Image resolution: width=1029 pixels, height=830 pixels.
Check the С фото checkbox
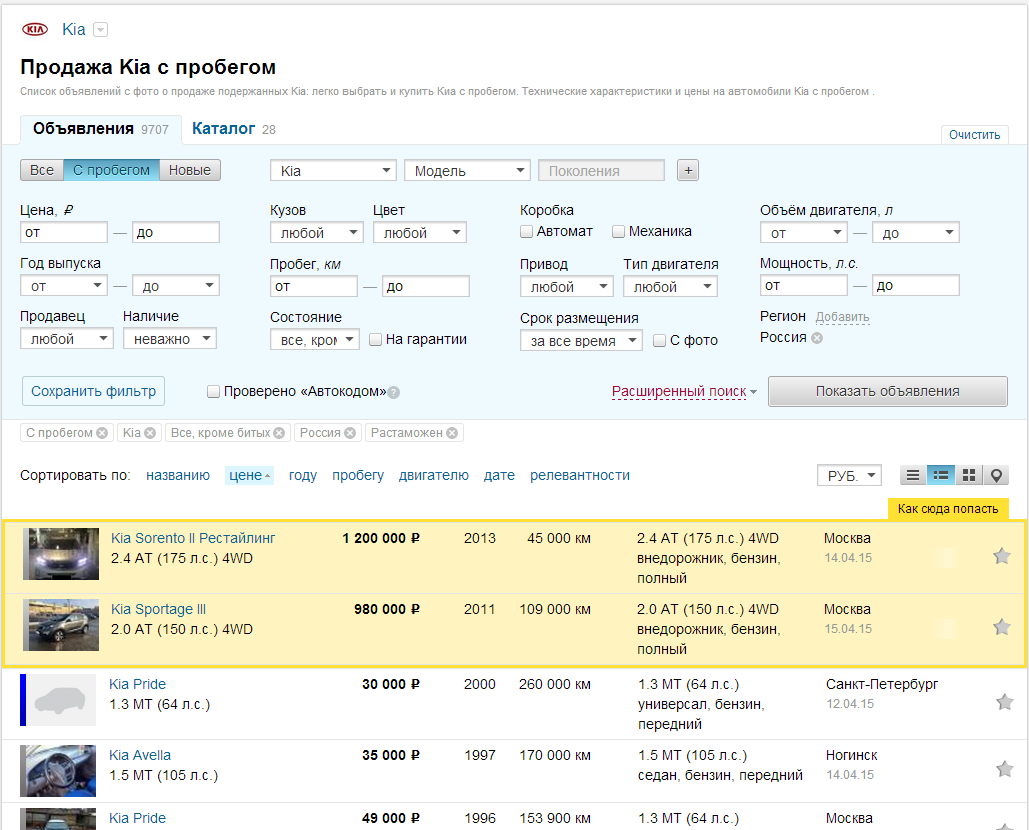point(660,341)
